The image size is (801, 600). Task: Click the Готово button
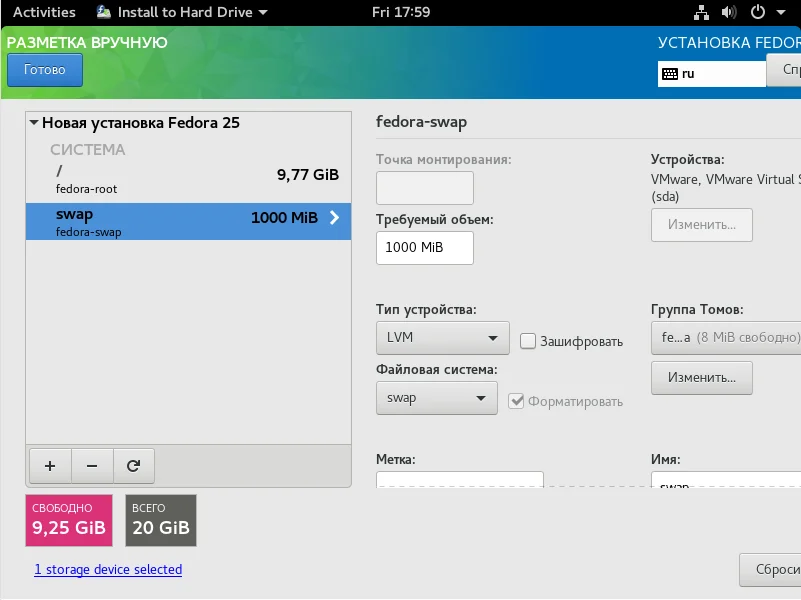click(45, 70)
